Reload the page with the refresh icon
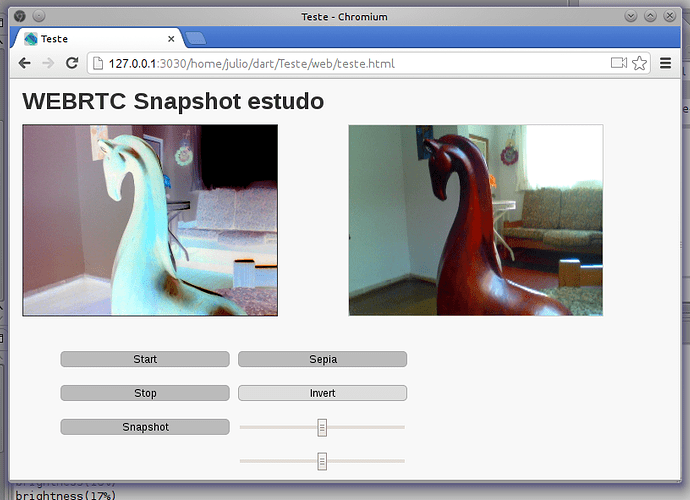This screenshot has height=500, width=690. click(72, 63)
